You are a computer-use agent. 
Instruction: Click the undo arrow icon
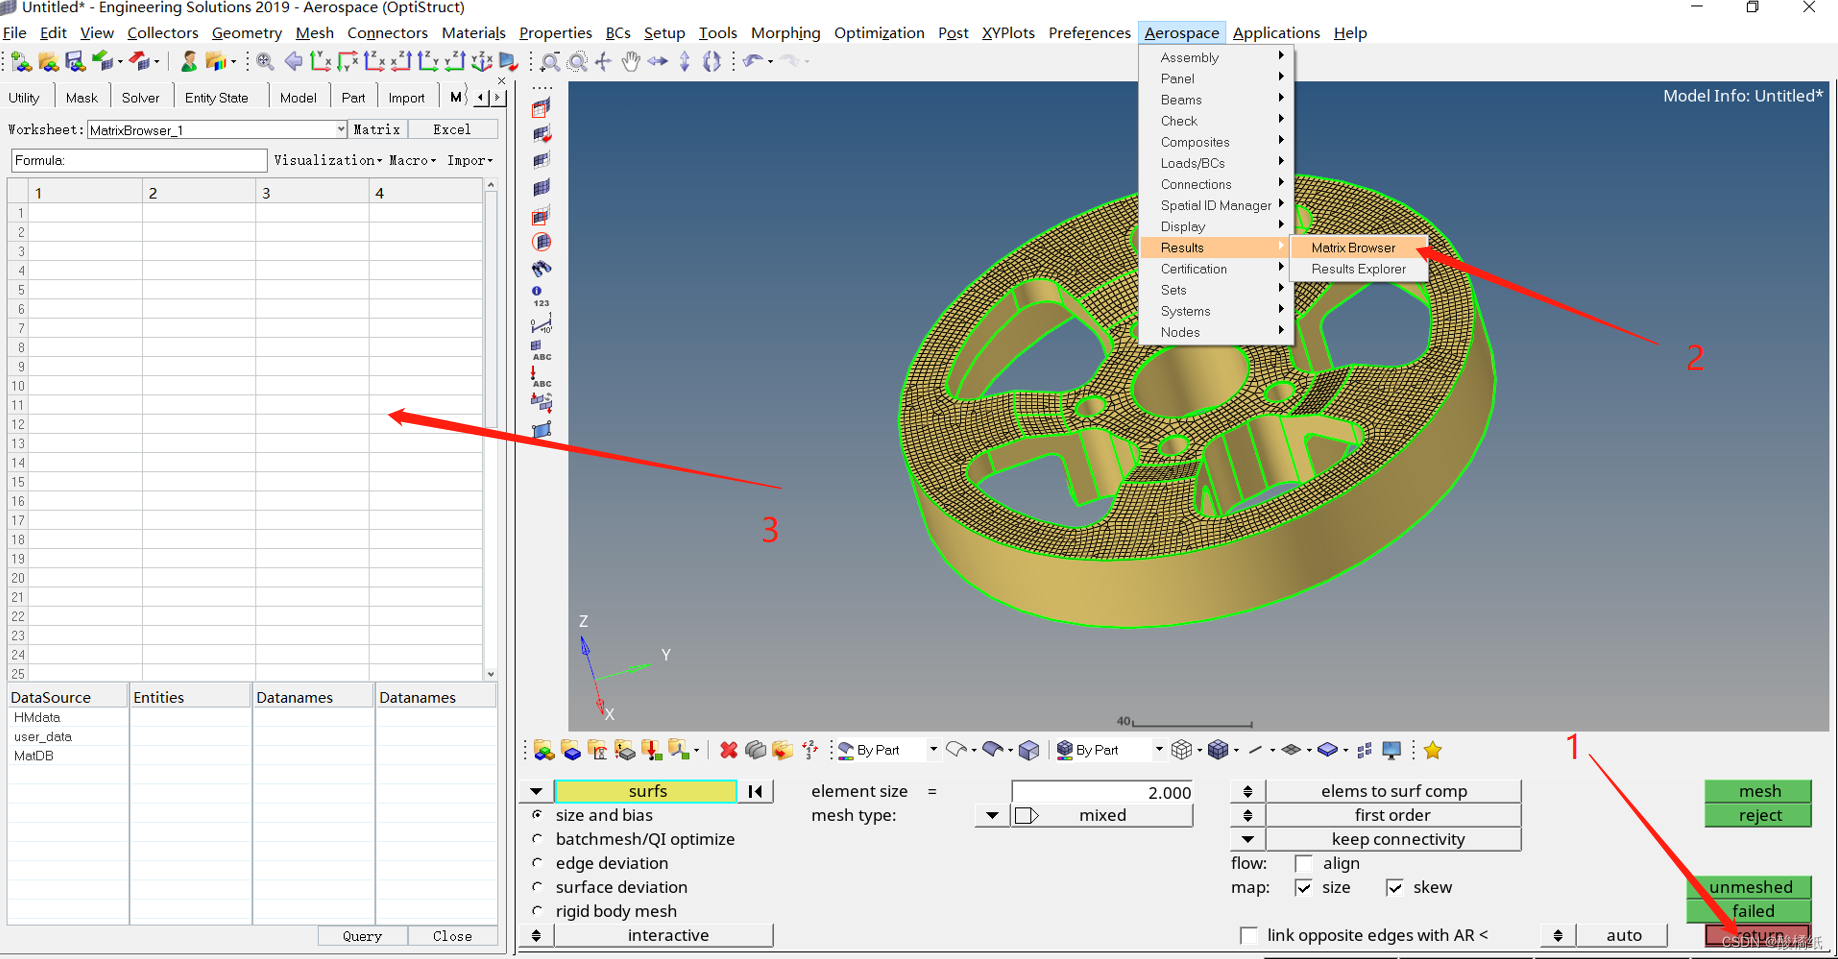tap(752, 62)
